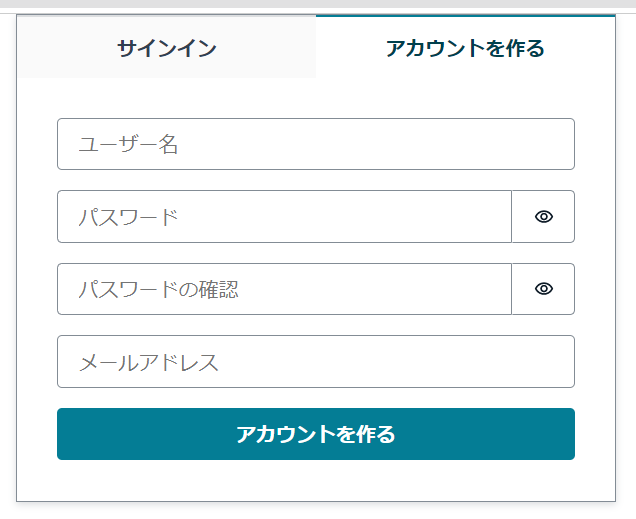The width and height of the screenshot is (636, 519).
Task: Open the sign-in tab at top left
Action: point(166,47)
